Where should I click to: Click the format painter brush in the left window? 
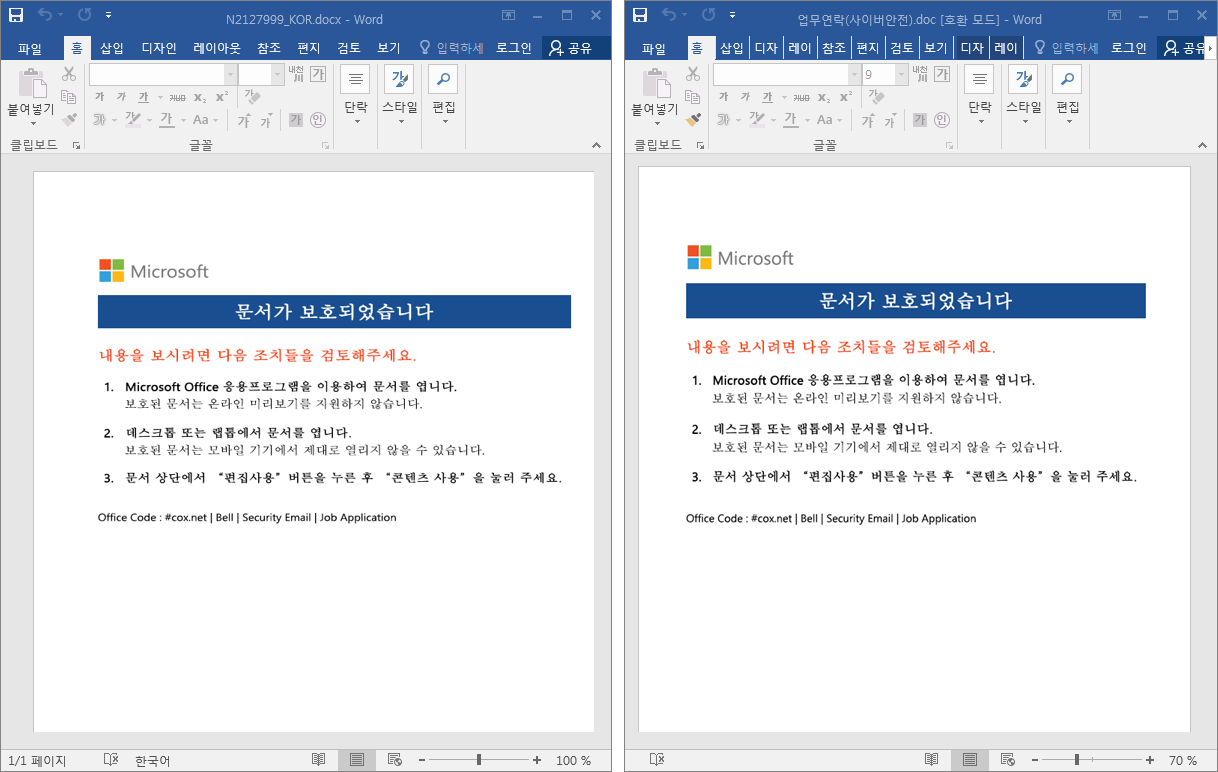click(69, 120)
